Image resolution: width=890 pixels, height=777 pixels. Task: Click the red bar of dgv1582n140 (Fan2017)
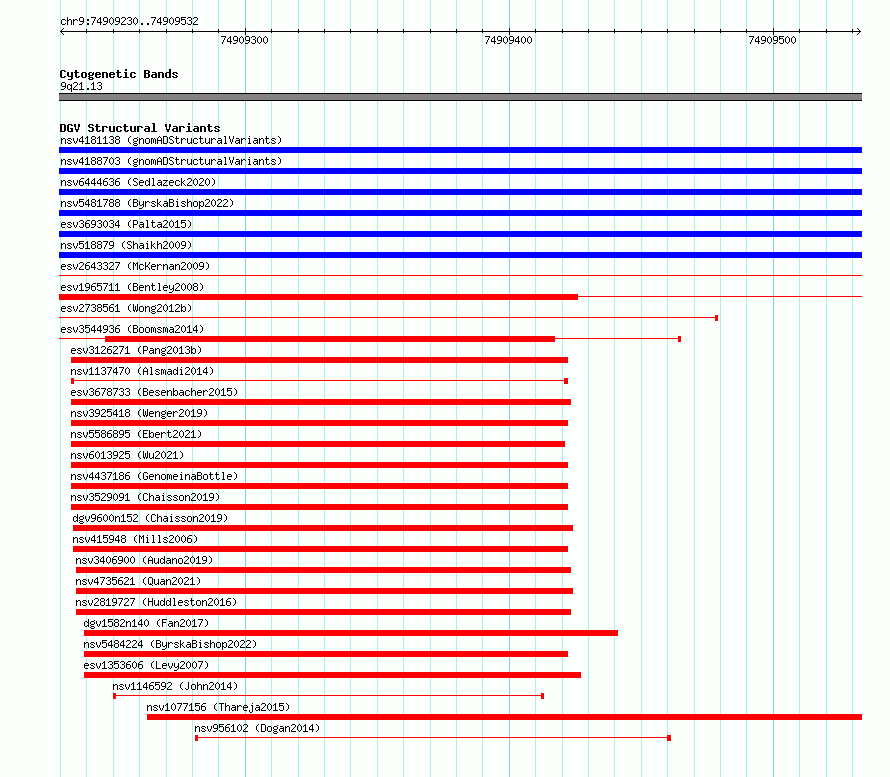pyautogui.click(x=351, y=633)
